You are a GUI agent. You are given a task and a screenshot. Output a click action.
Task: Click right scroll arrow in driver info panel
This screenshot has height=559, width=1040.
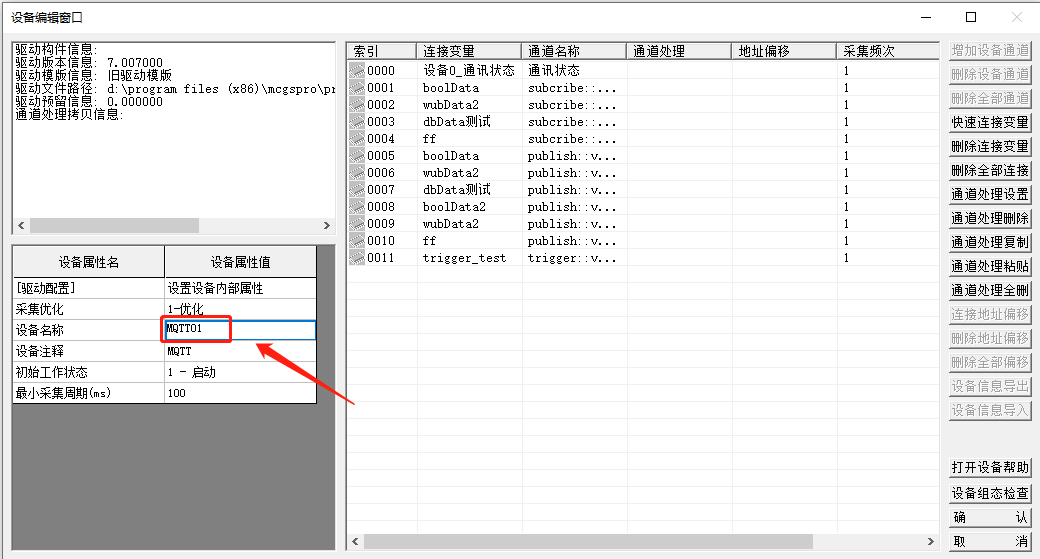(x=326, y=226)
